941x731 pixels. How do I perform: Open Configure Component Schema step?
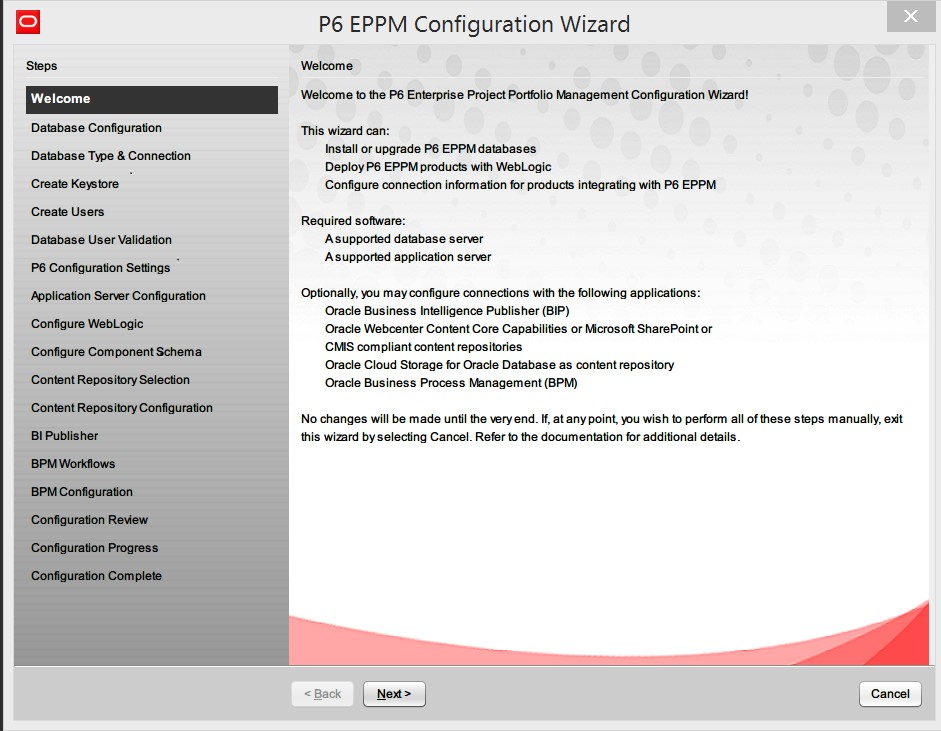click(116, 352)
